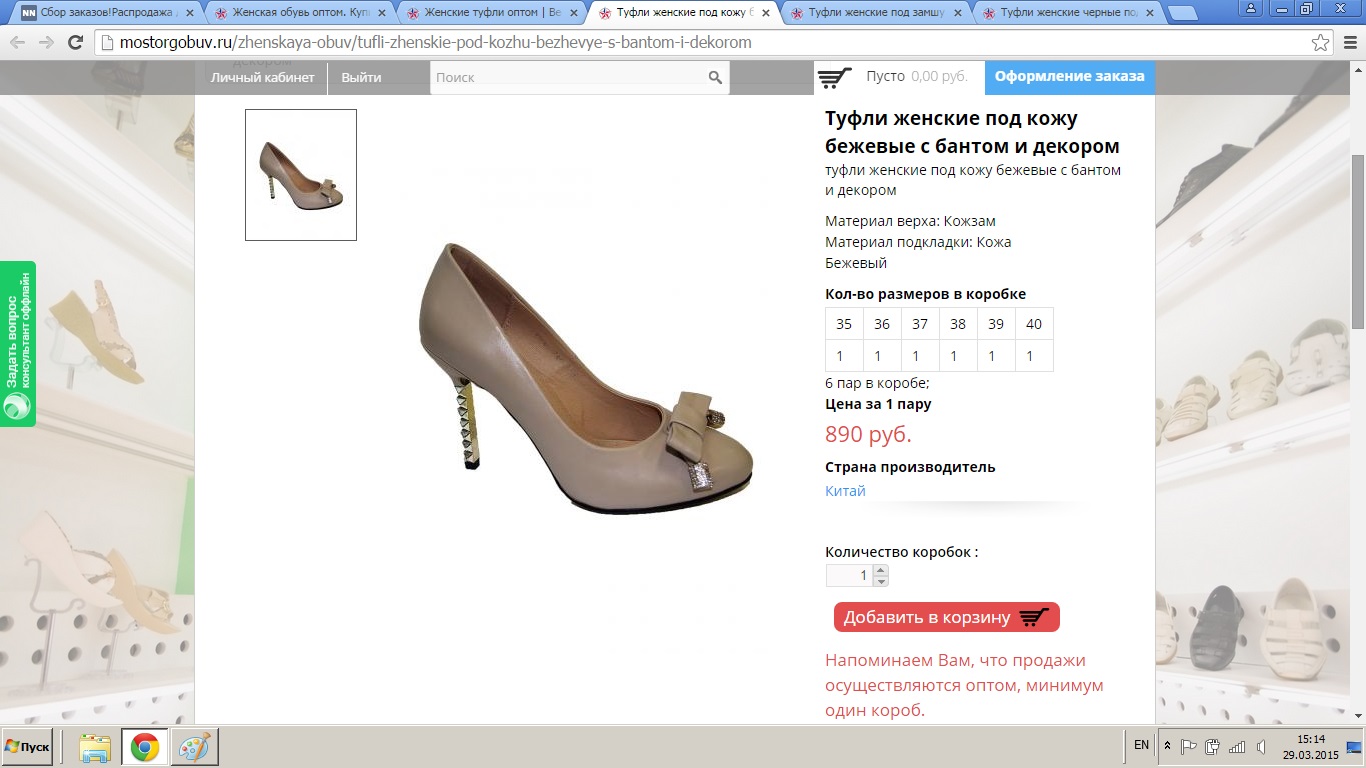The width and height of the screenshot is (1366, 768).
Task: Close the active 'Туфли женские под кожу' tab
Action: point(765,14)
